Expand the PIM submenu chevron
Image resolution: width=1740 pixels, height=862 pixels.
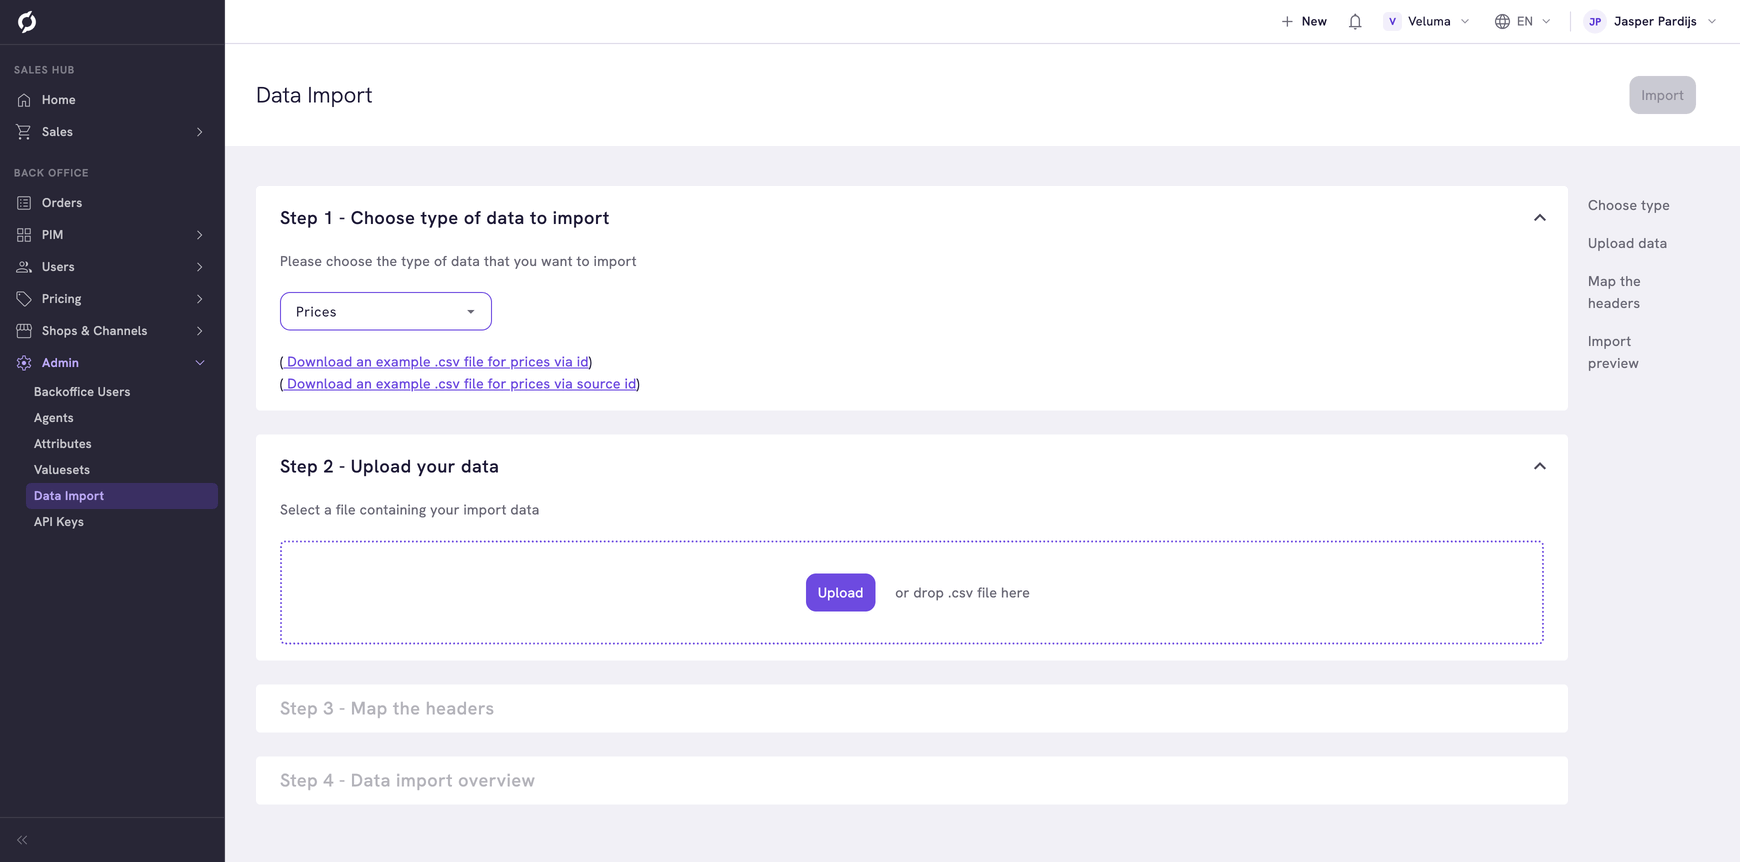click(200, 235)
